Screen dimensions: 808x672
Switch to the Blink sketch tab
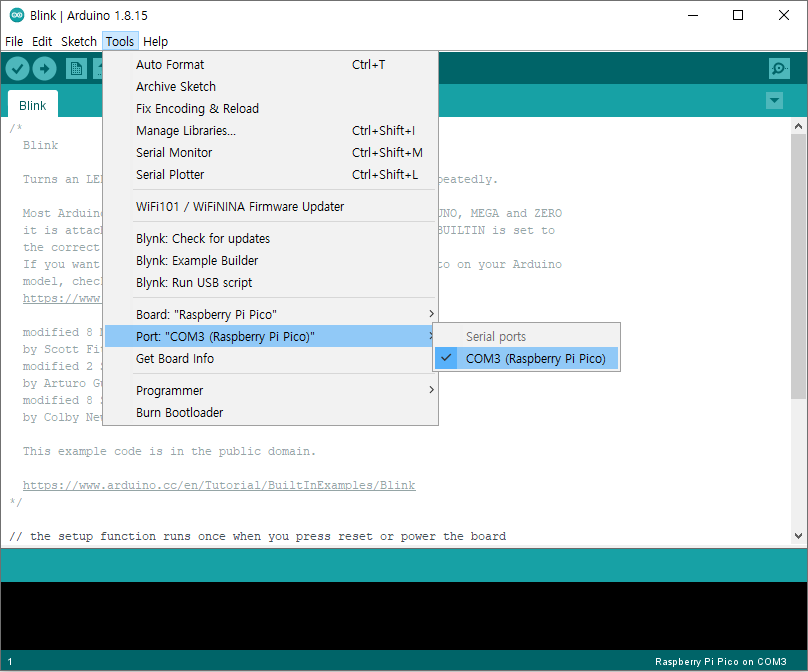tap(32, 105)
